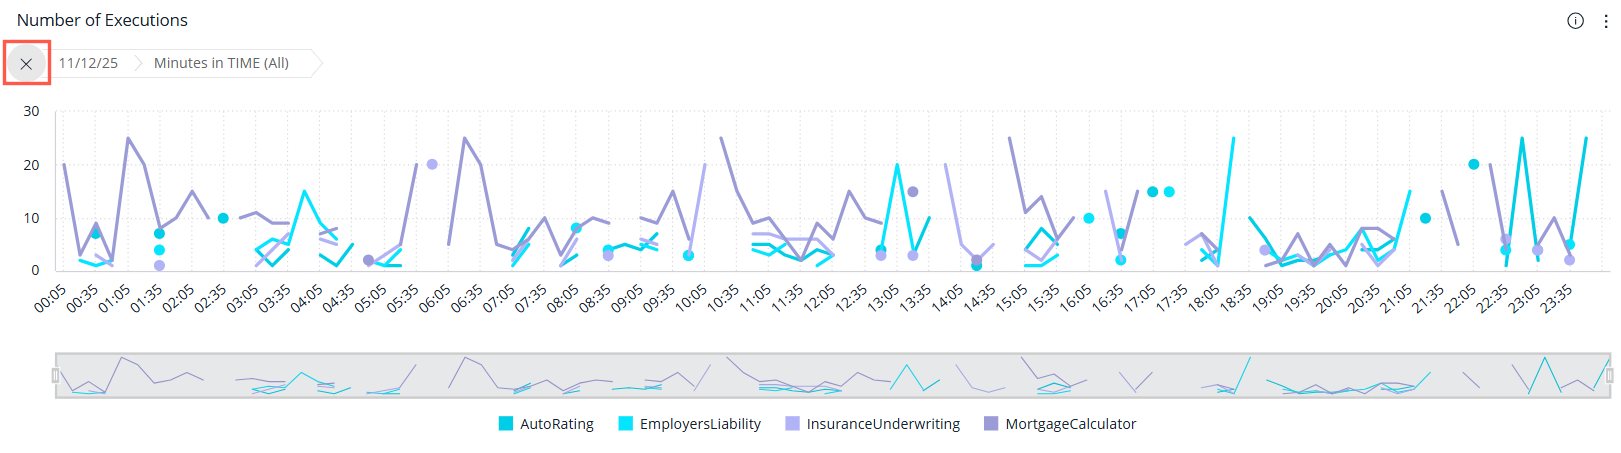This screenshot has height=453, width=1621.
Task: Click the cyan data point near 21:35
Action: click(x=1425, y=218)
